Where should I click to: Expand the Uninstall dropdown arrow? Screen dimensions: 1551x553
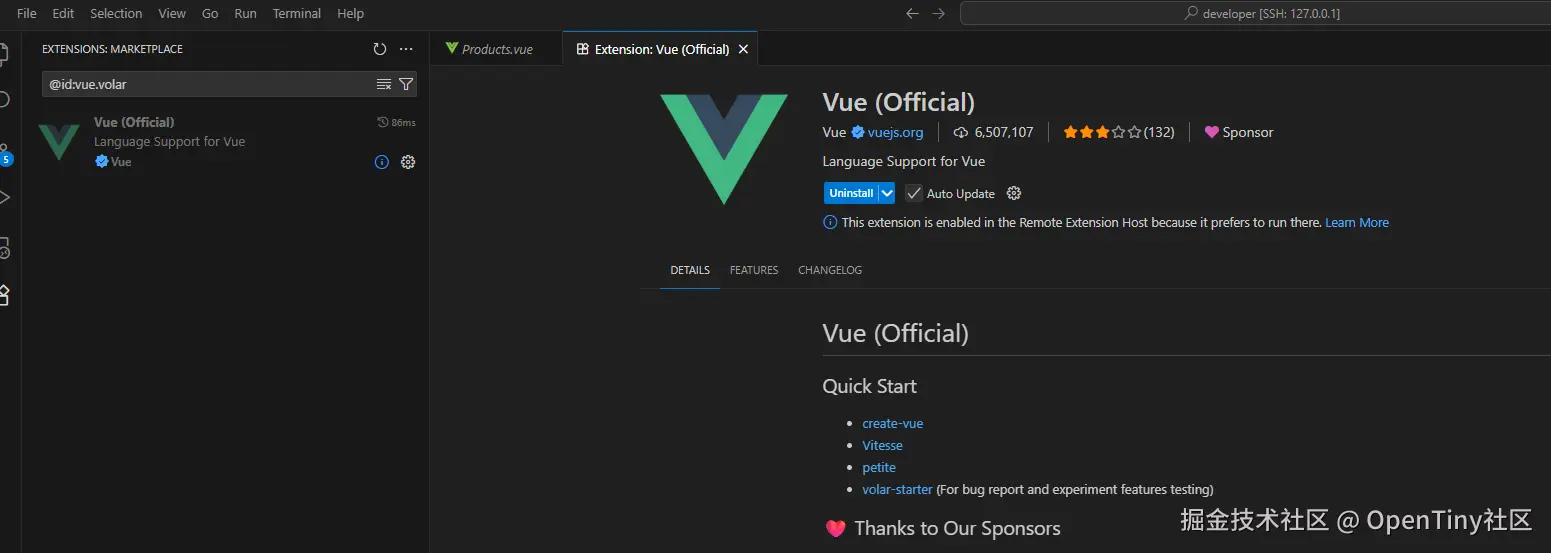coord(887,193)
